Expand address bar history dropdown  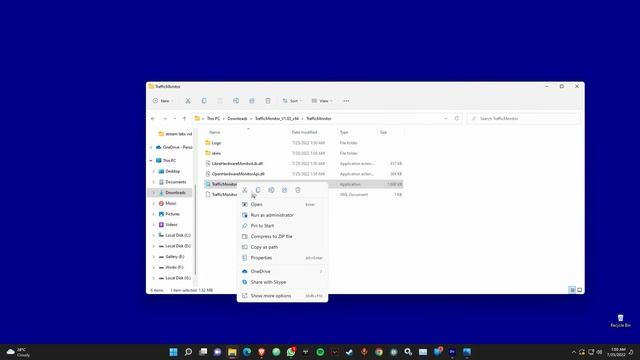click(445, 118)
